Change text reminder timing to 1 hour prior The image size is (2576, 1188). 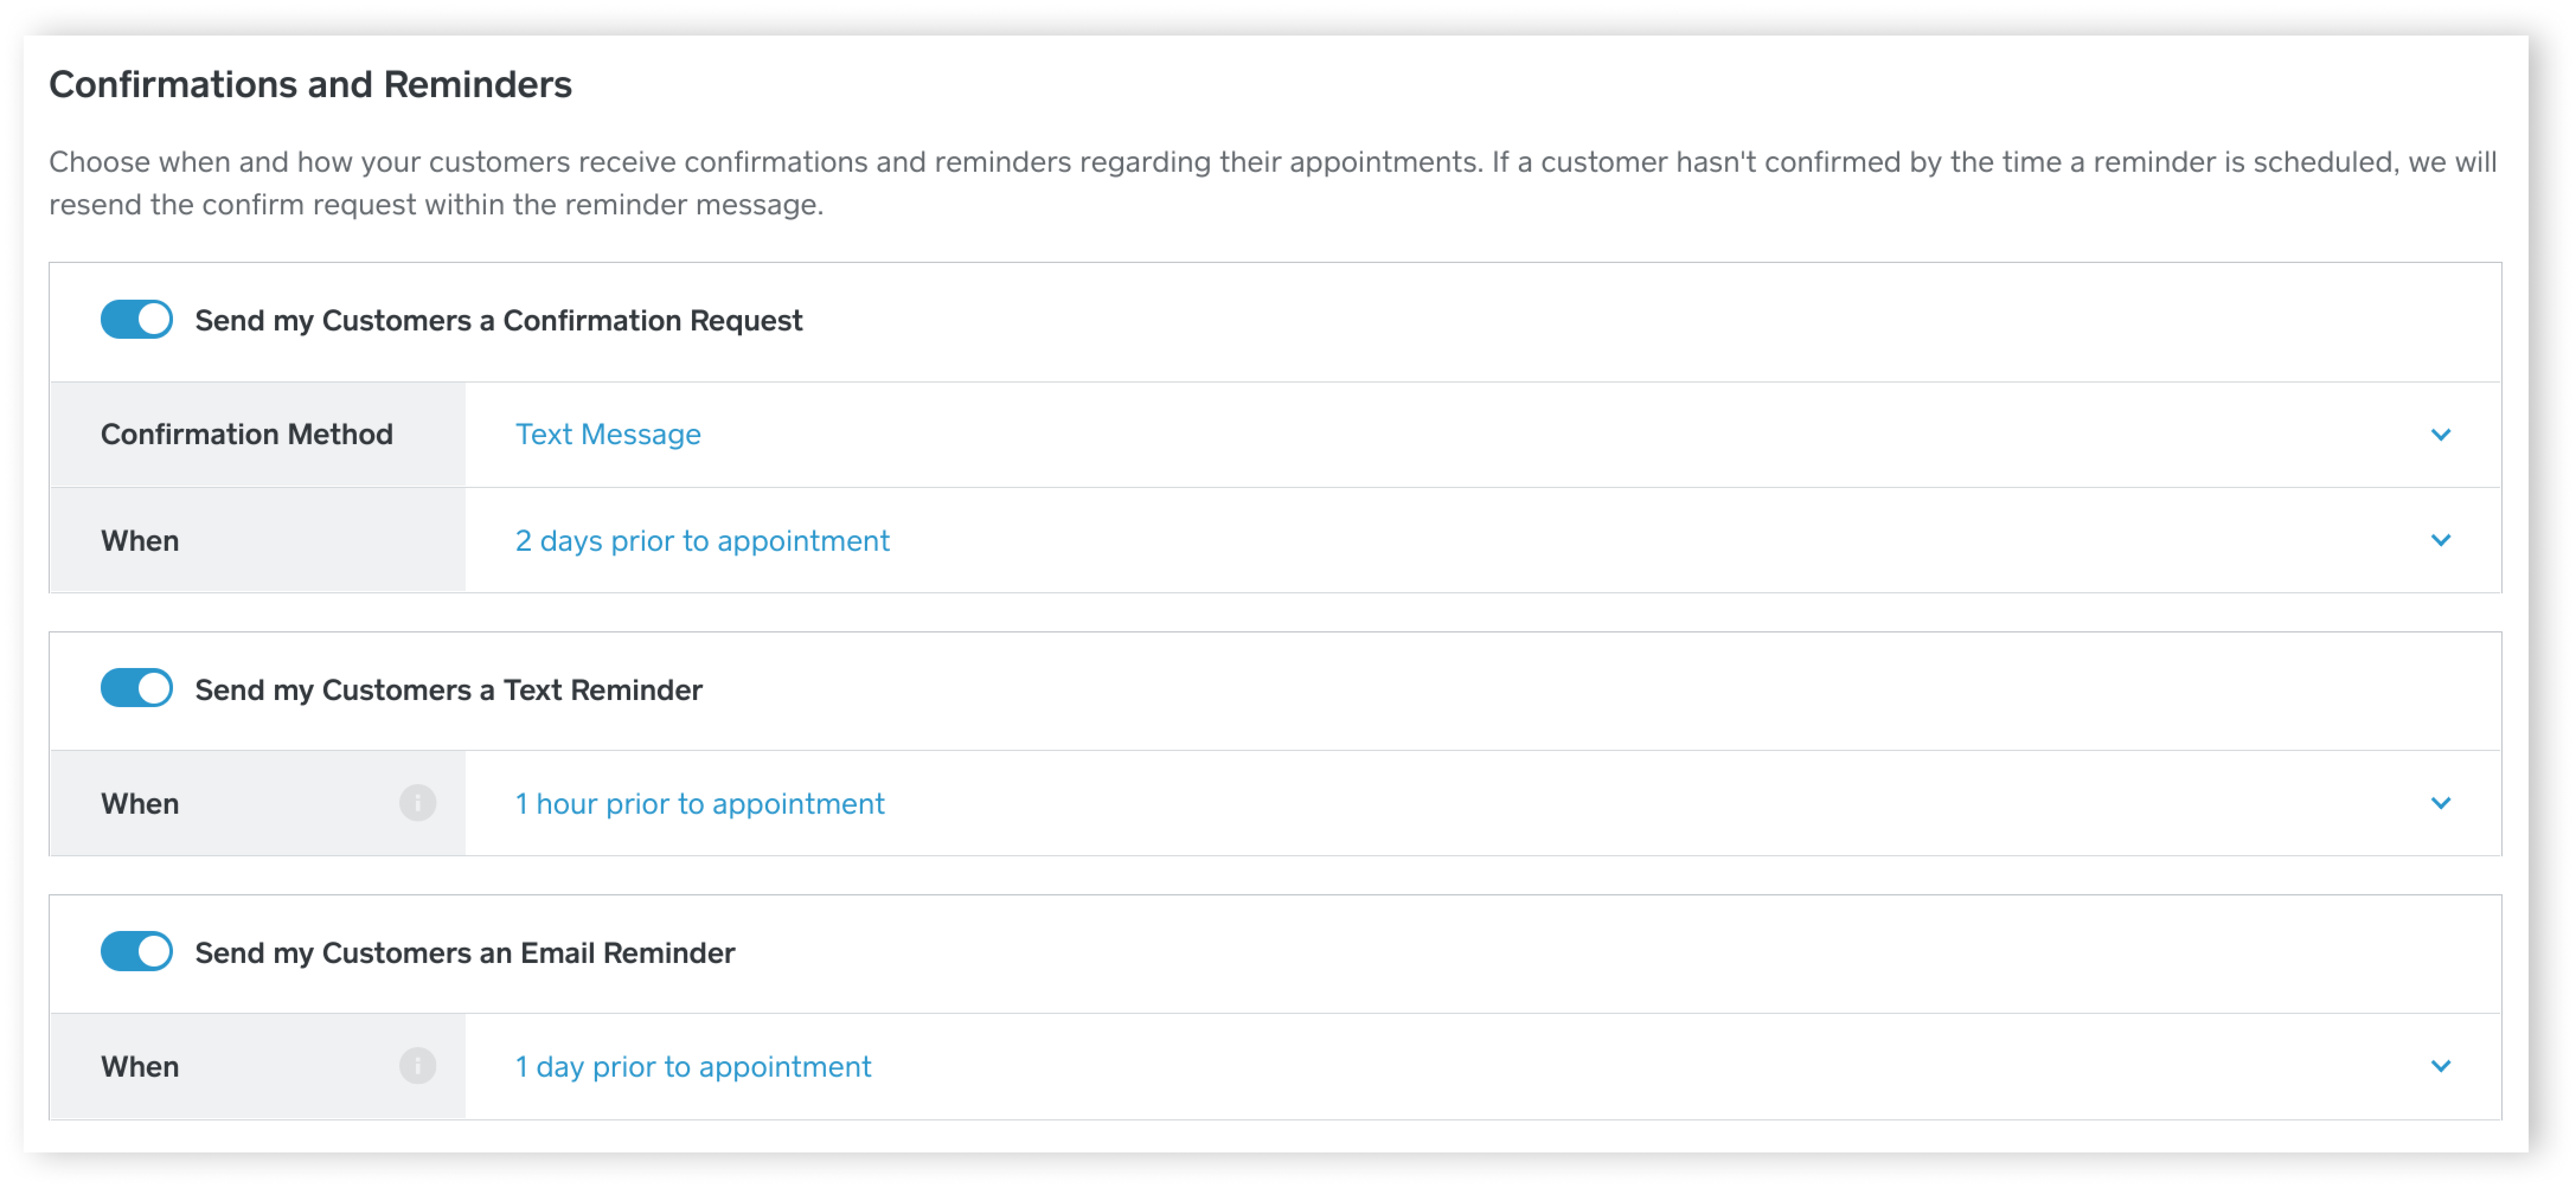698,804
